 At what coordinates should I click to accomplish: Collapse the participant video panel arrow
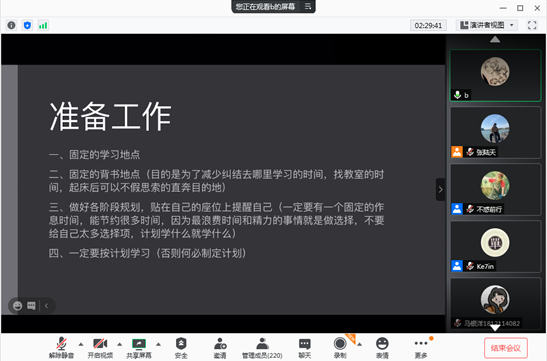(440, 189)
